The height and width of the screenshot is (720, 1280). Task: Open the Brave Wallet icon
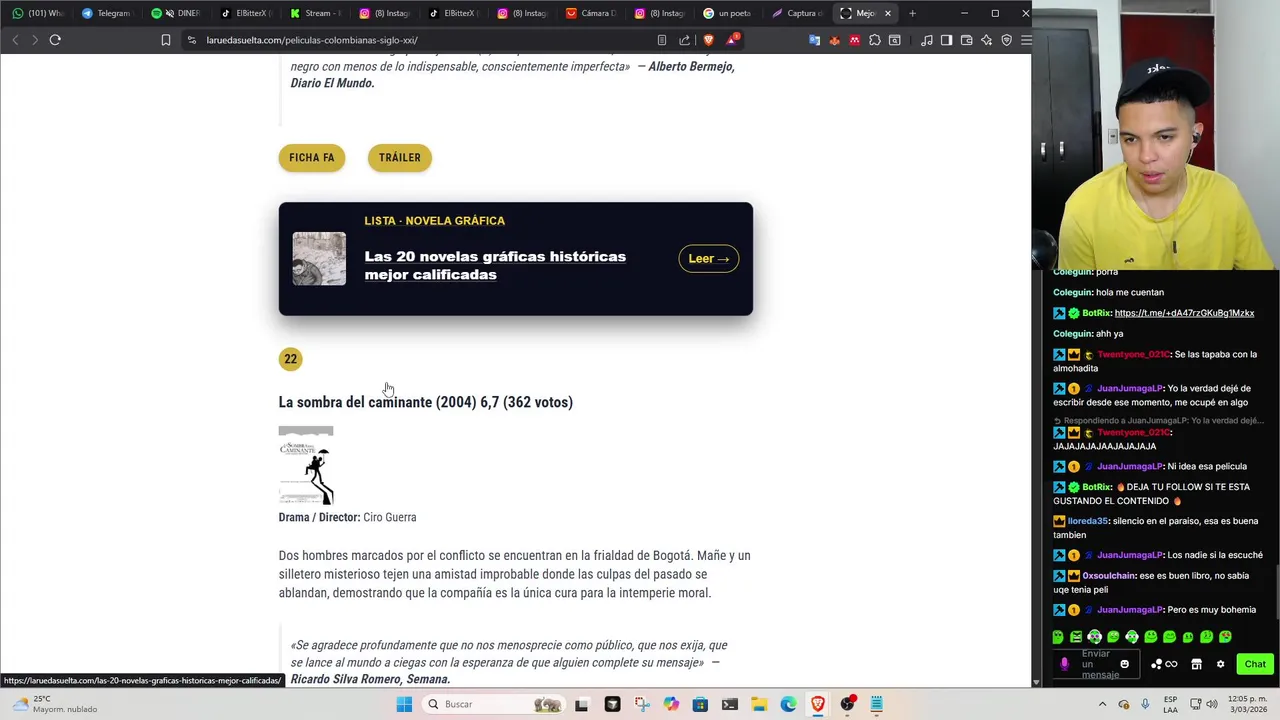[x=967, y=40]
